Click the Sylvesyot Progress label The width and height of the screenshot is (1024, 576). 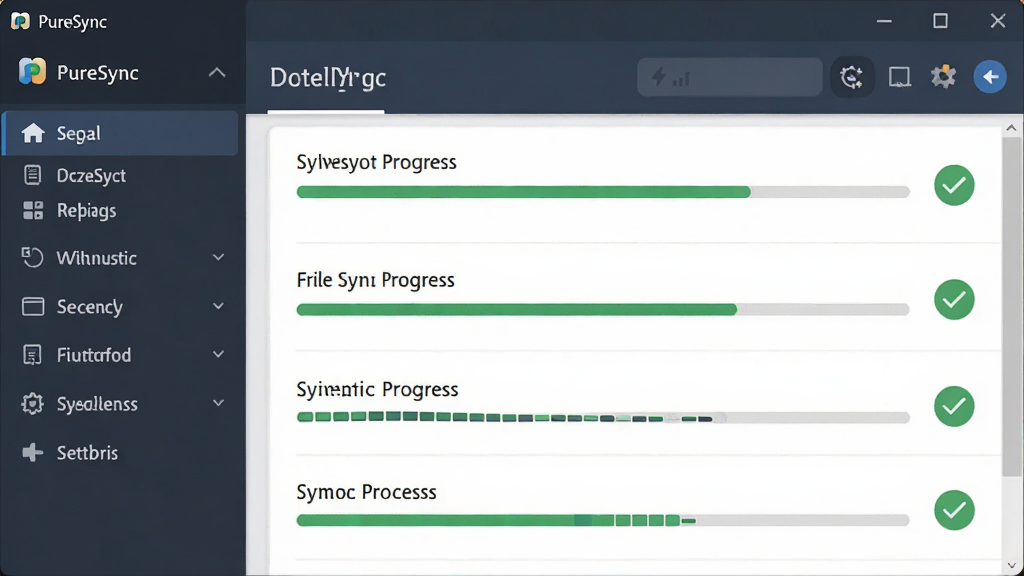[x=376, y=163]
